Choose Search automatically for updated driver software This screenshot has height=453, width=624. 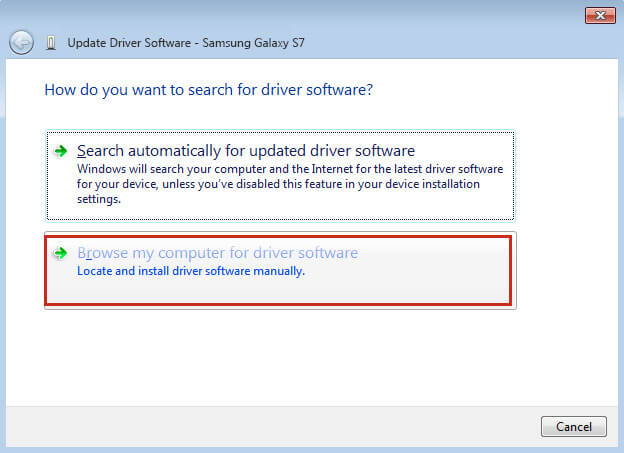tap(280, 176)
